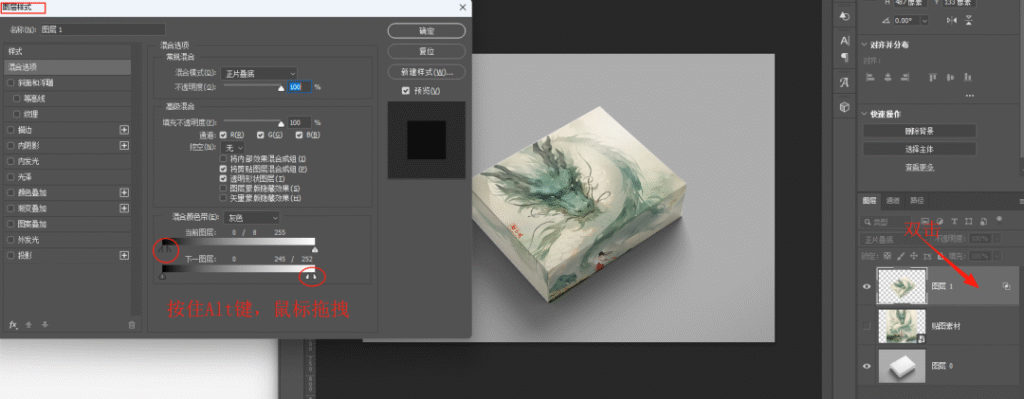Add another 内阴影 (Inner Shadow) effect via plus icon
This screenshot has height=399, width=1024.
point(124,146)
